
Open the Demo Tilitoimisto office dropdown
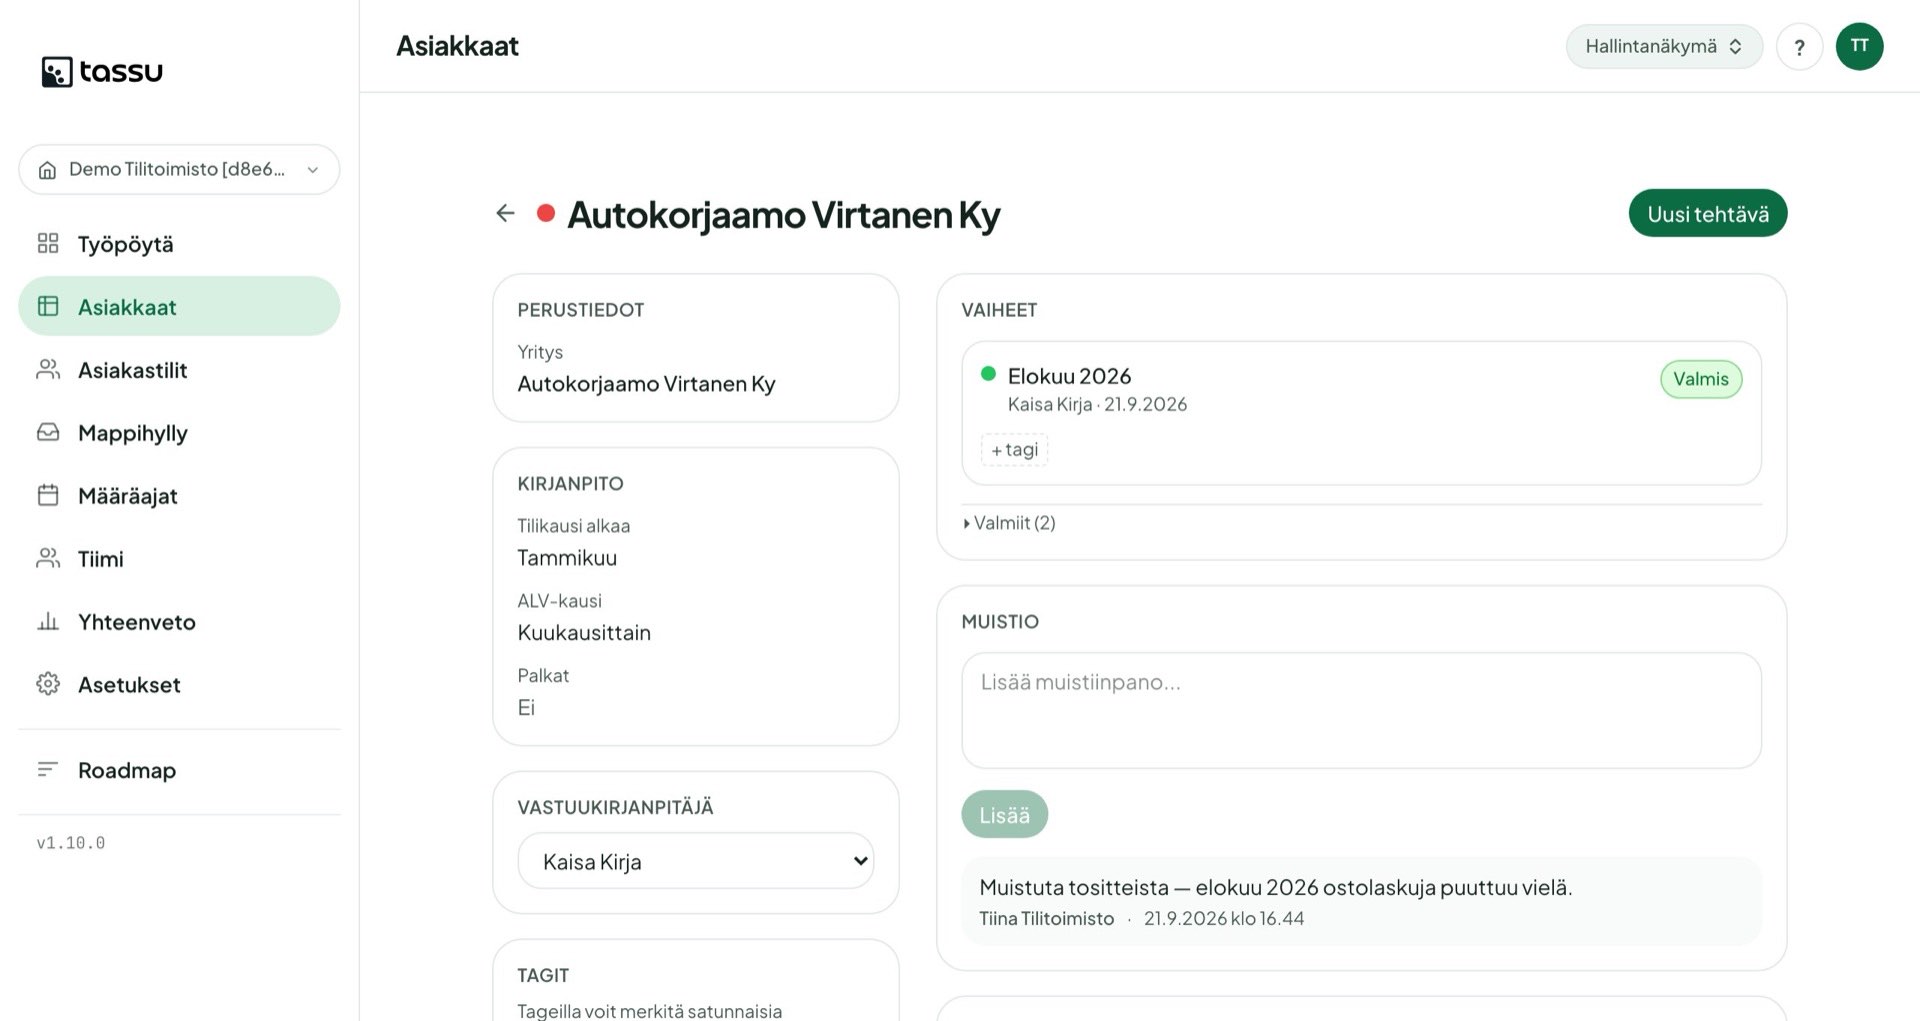[x=179, y=169]
